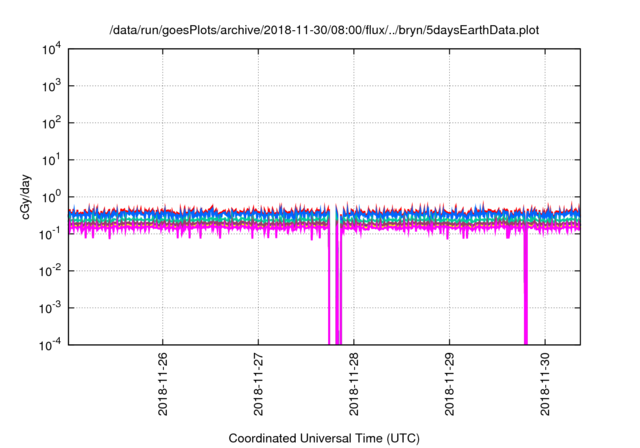
Task: Click the 10^3 y-axis tick label
Action: point(52,86)
